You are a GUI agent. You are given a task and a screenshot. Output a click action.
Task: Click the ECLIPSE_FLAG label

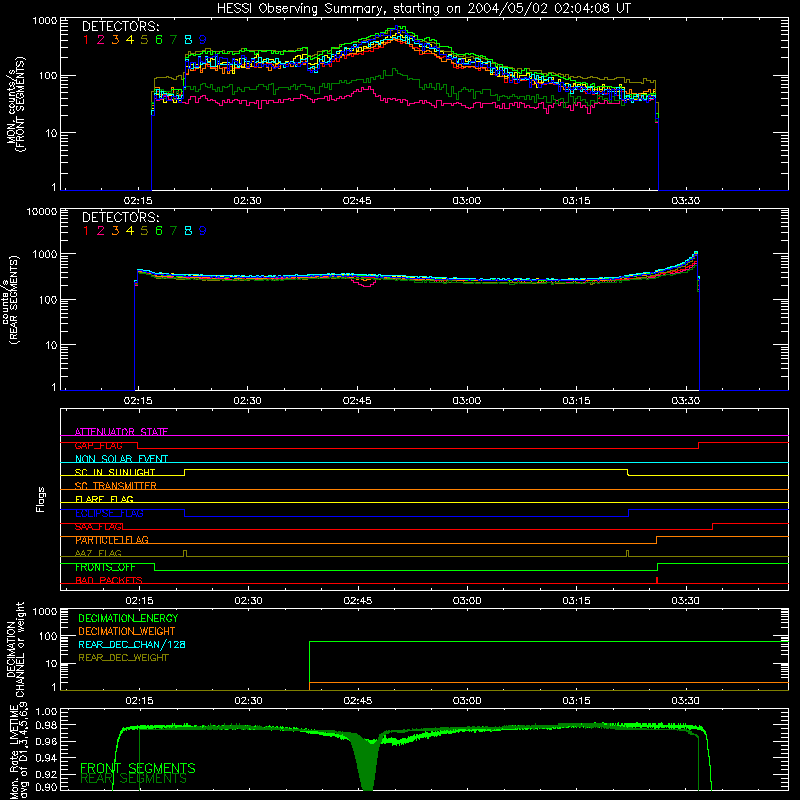coord(109,513)
